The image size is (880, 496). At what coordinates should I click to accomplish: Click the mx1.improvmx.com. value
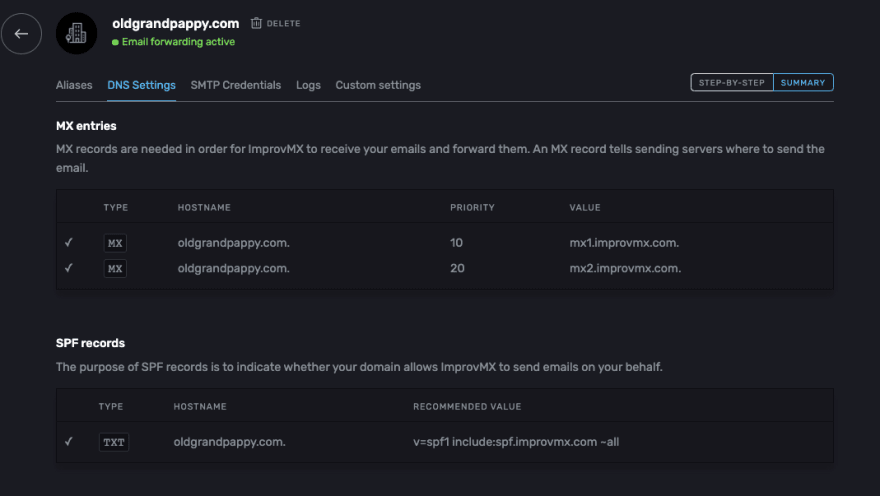click(x=624, y=243)
